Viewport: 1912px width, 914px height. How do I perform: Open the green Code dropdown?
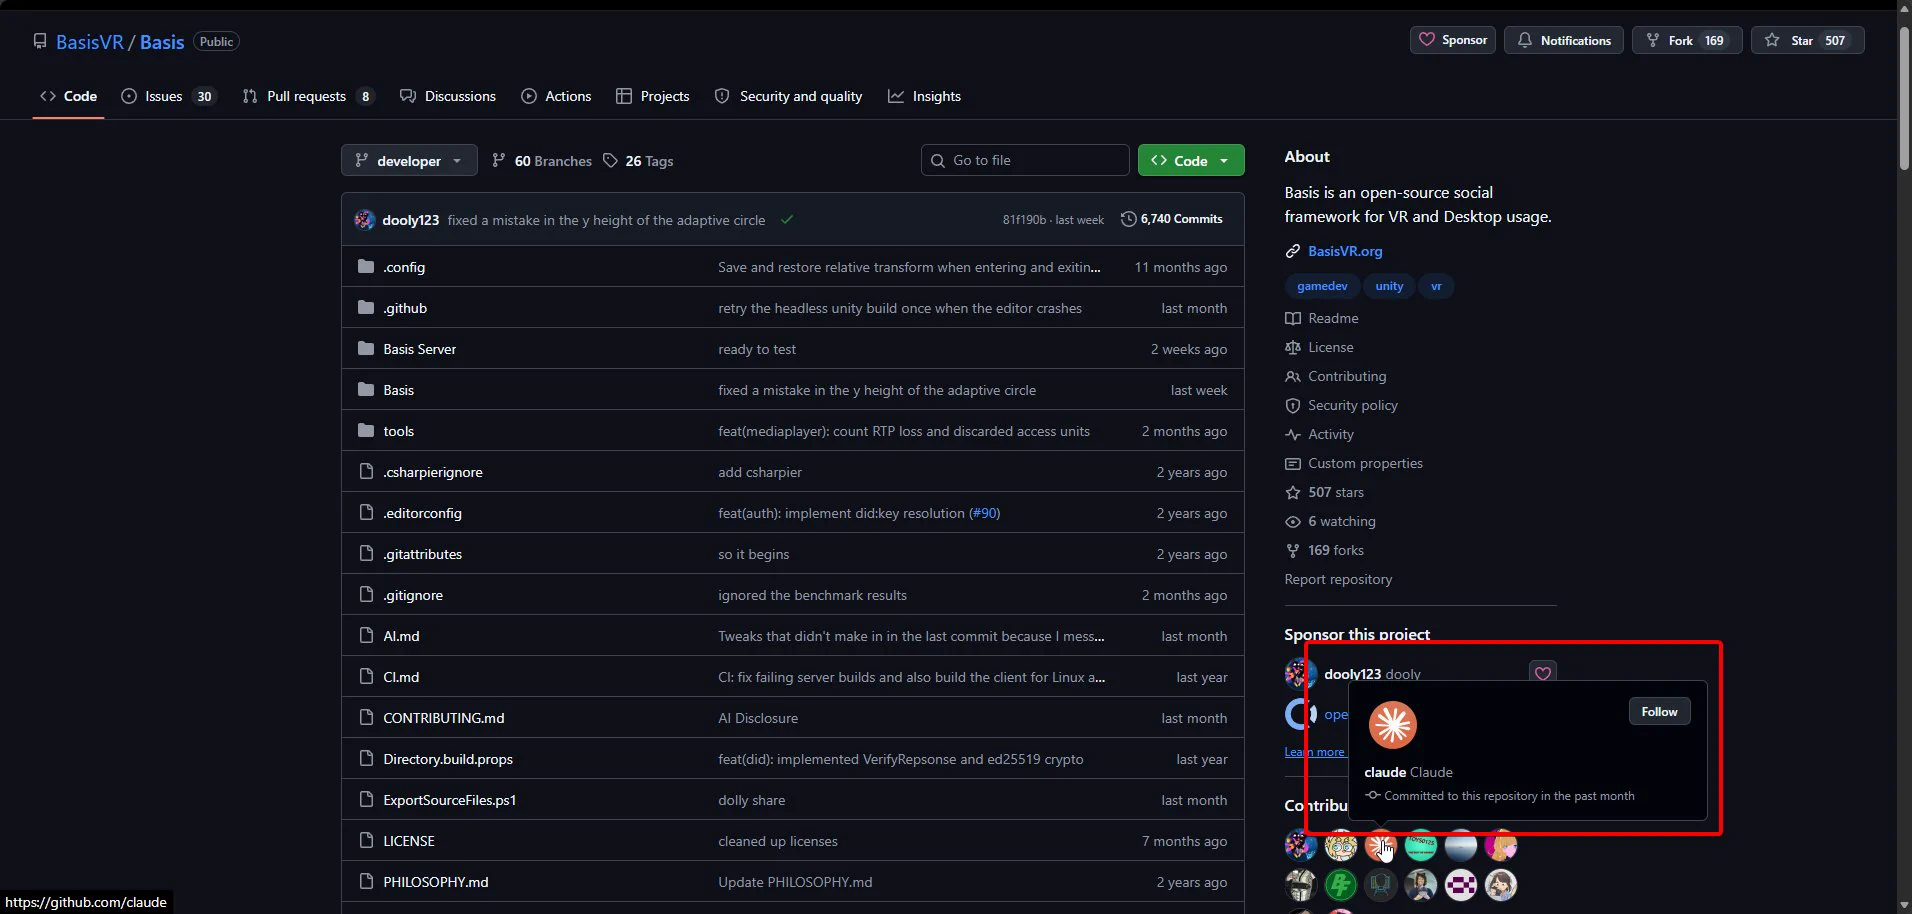pos(1191,160)
